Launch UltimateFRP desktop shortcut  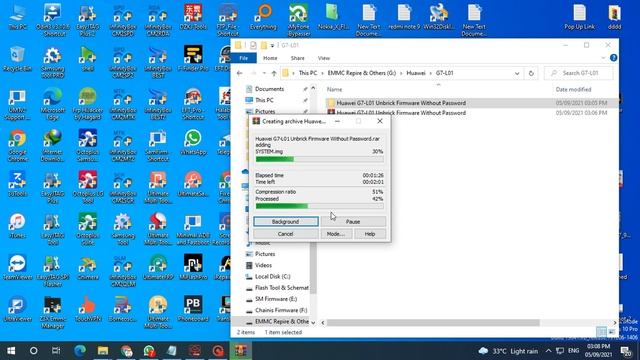point(158,267)
